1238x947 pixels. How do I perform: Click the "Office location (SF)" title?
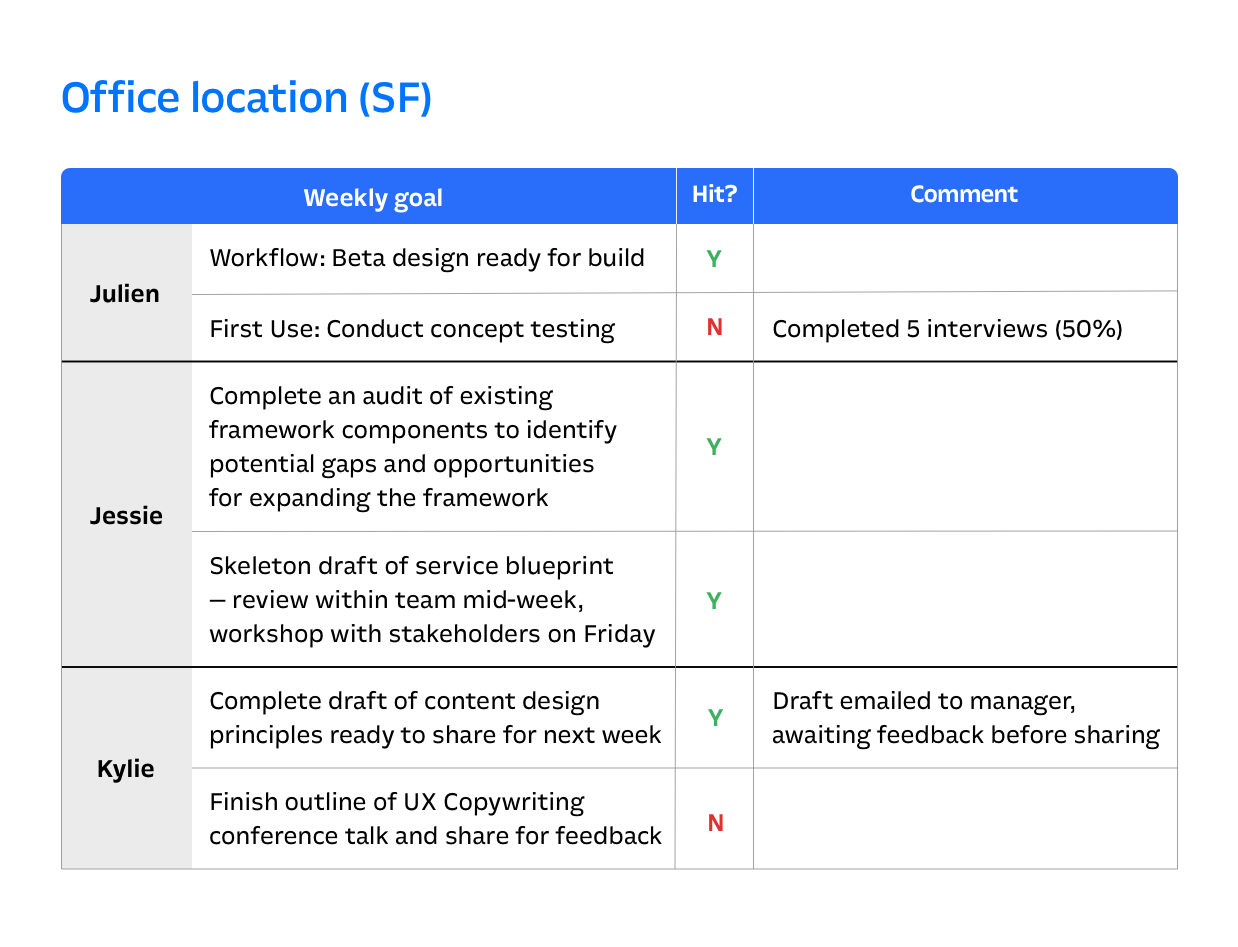pyautogui.click(x=246, y=98)
